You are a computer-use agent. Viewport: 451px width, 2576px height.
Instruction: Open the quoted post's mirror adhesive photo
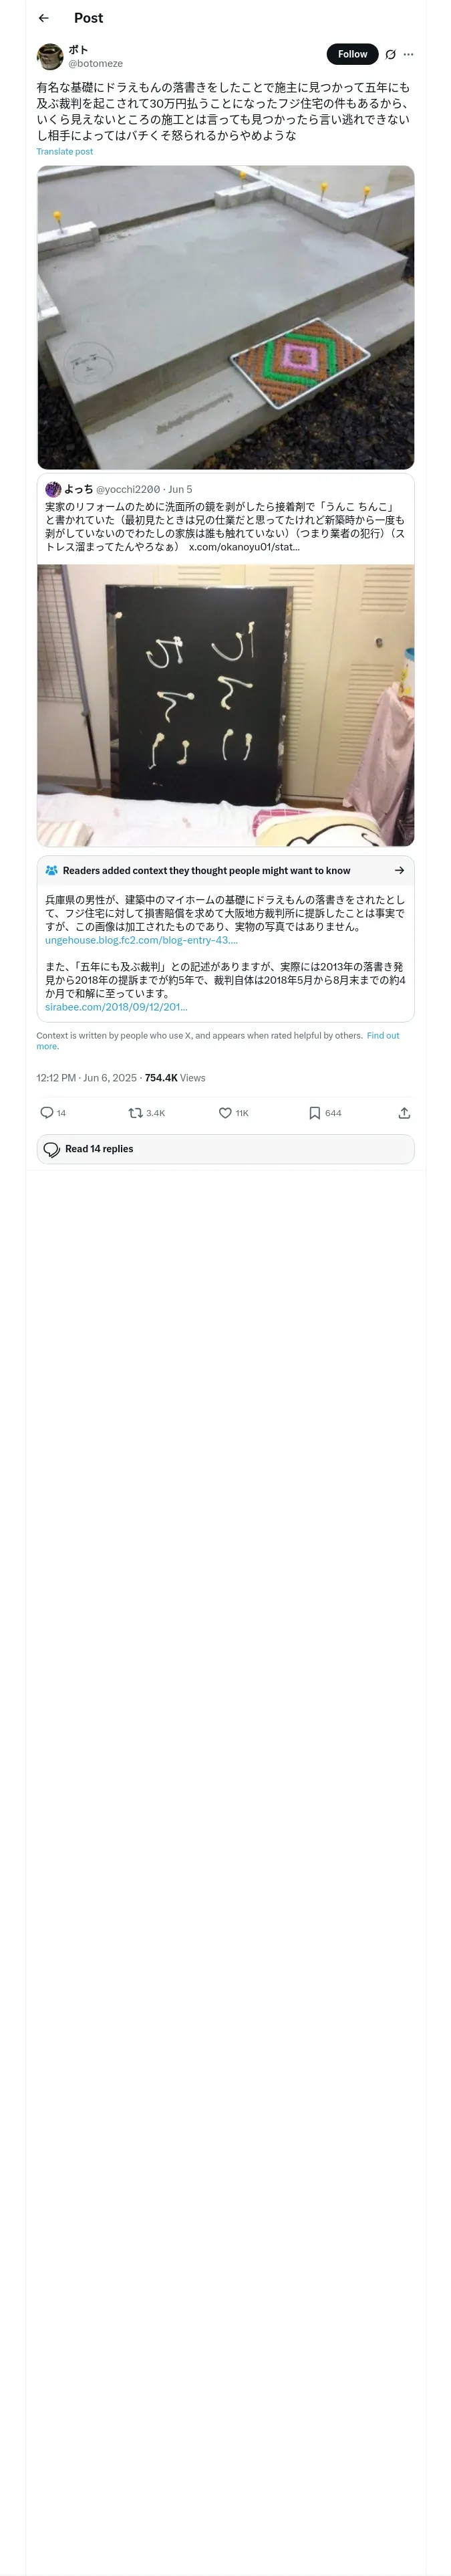coord(225,705)
